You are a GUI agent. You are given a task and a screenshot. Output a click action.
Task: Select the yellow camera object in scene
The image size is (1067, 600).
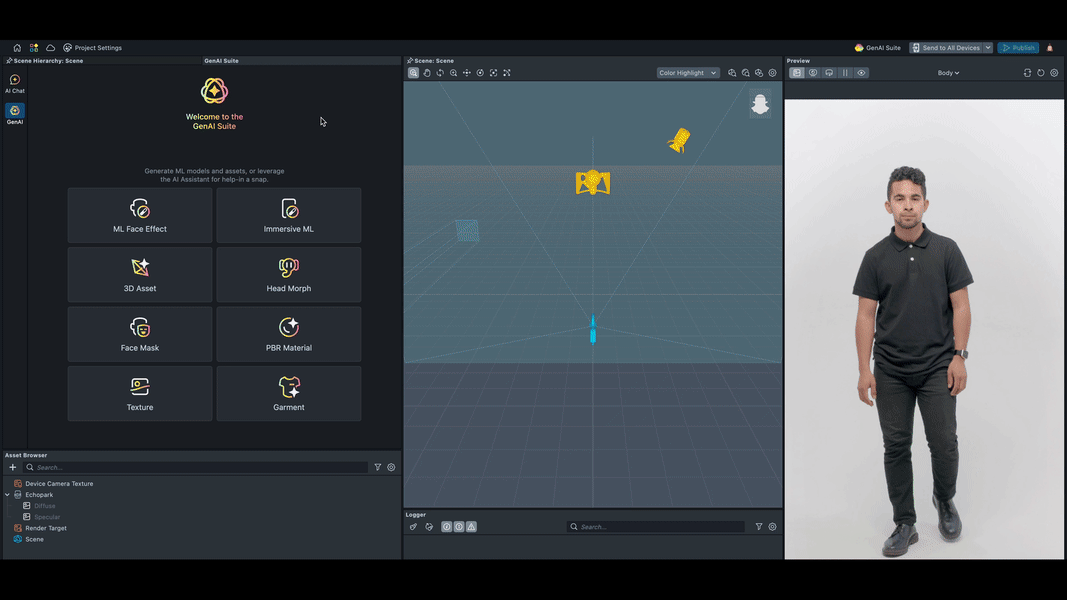point(593,182)
